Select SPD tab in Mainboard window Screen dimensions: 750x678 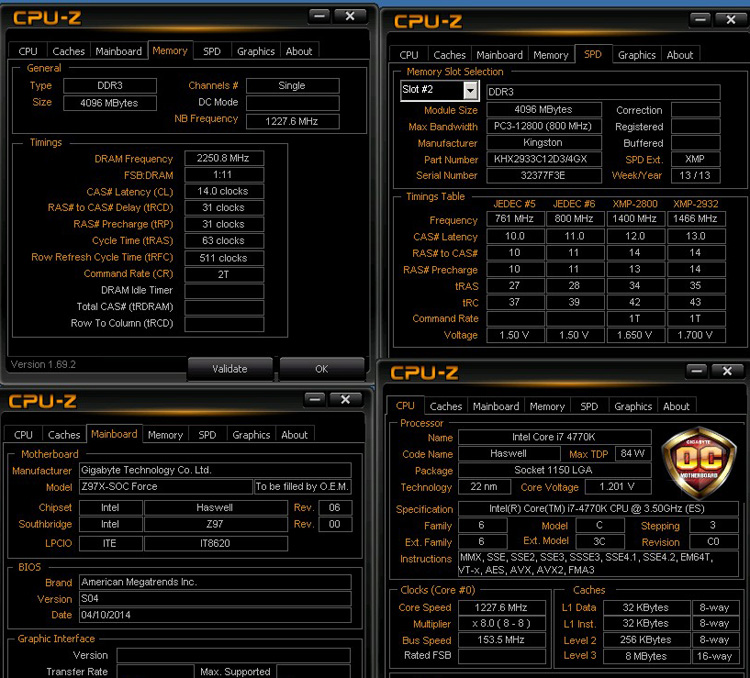pos(207,435)
